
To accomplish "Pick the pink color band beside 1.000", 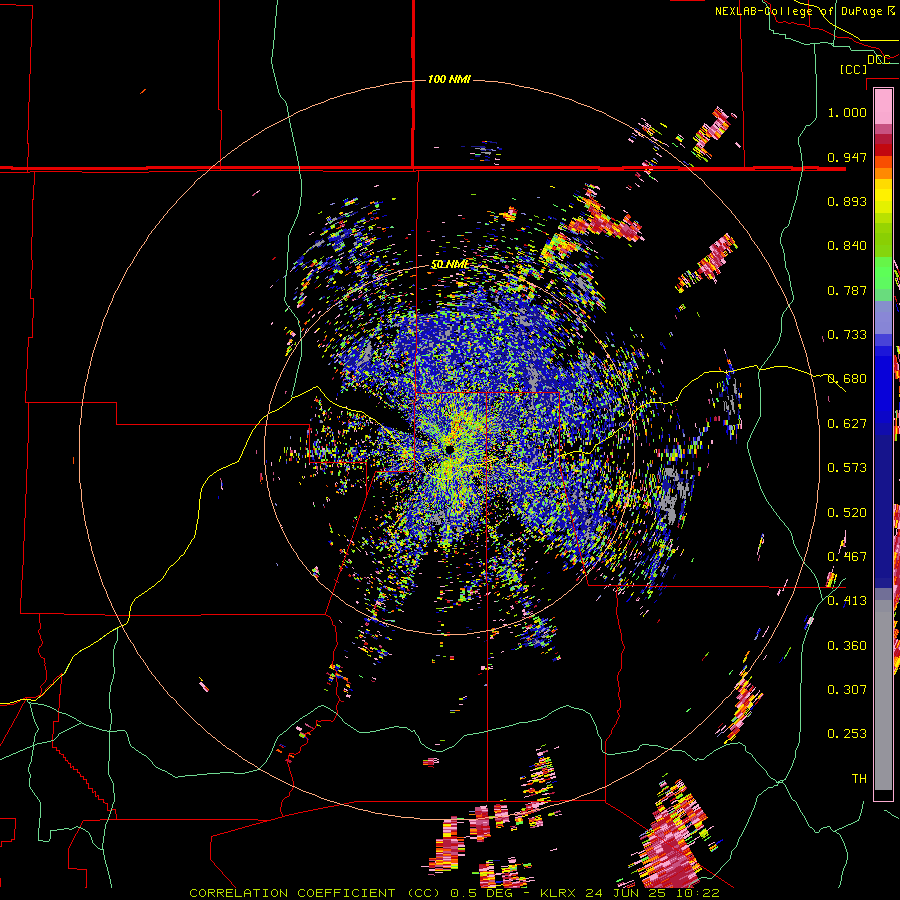I will (x=883, y=106).
